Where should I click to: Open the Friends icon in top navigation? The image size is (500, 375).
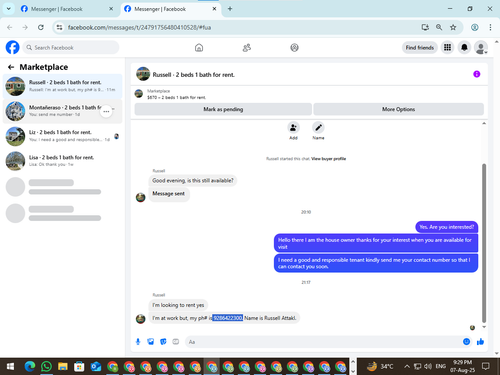click(x=247, y=48)
